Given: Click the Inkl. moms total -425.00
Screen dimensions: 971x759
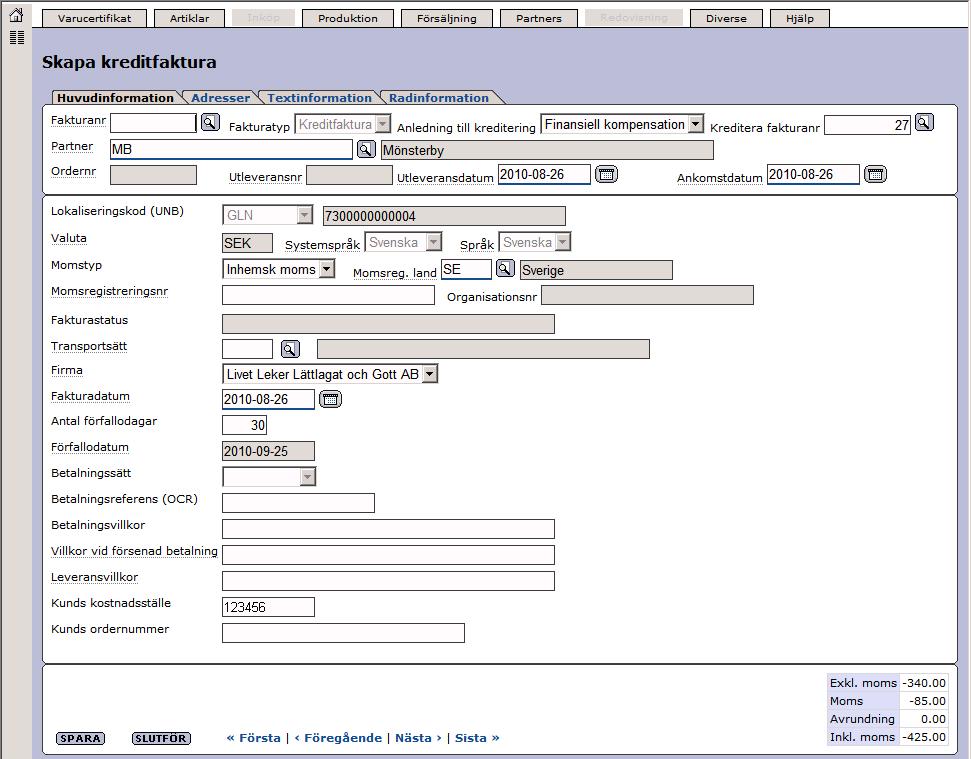Looking at the screenshot, I should pyautogui.click(x=924, y=737).
